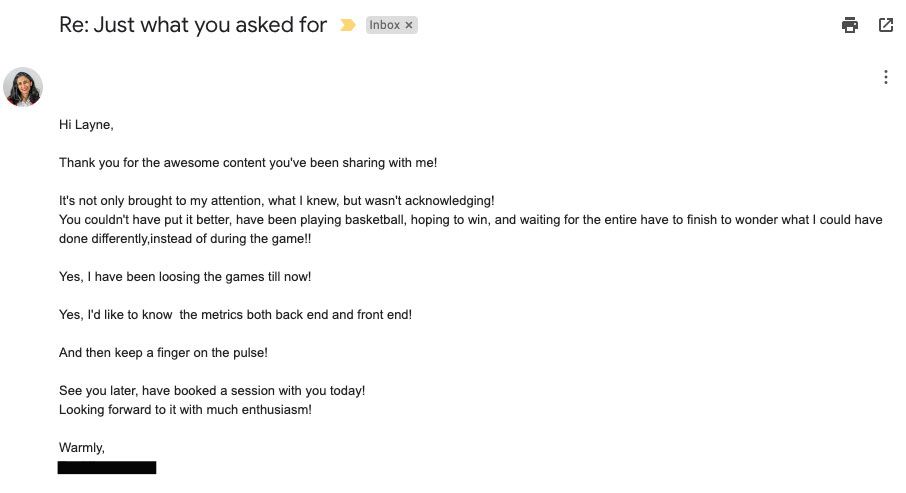The width and height of the screenshot is (906, 493).
Task: Open the three-dot More options menu
Action: click(x=885, y=77)
